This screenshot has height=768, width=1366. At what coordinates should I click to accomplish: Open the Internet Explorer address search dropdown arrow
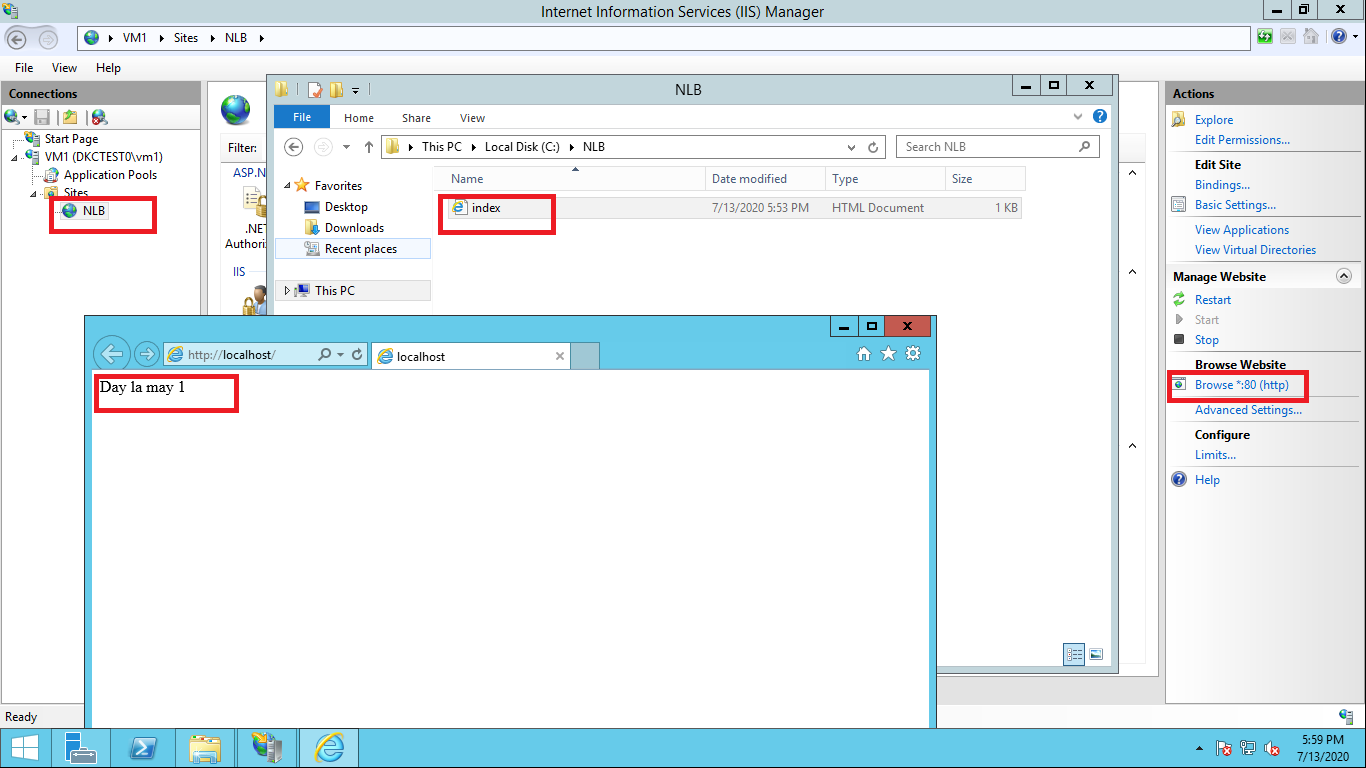click(x=341, y=354)
